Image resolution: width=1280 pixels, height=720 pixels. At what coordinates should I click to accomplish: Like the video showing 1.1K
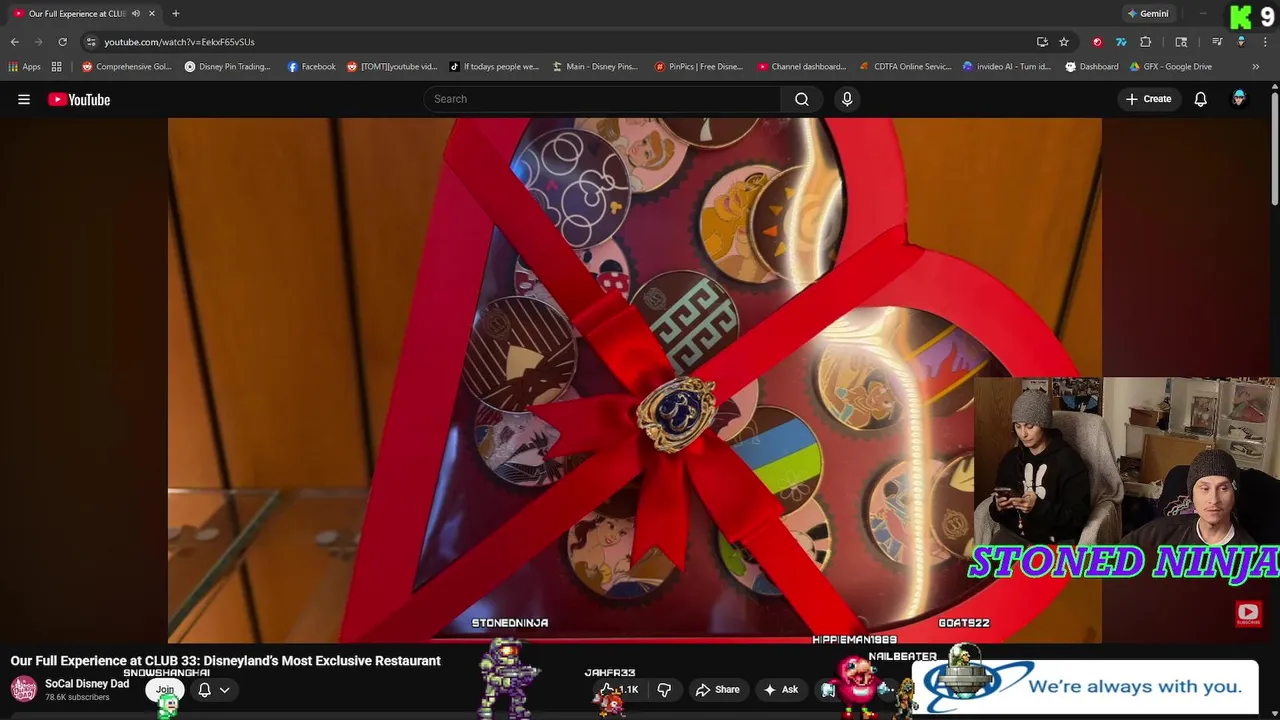620,689
